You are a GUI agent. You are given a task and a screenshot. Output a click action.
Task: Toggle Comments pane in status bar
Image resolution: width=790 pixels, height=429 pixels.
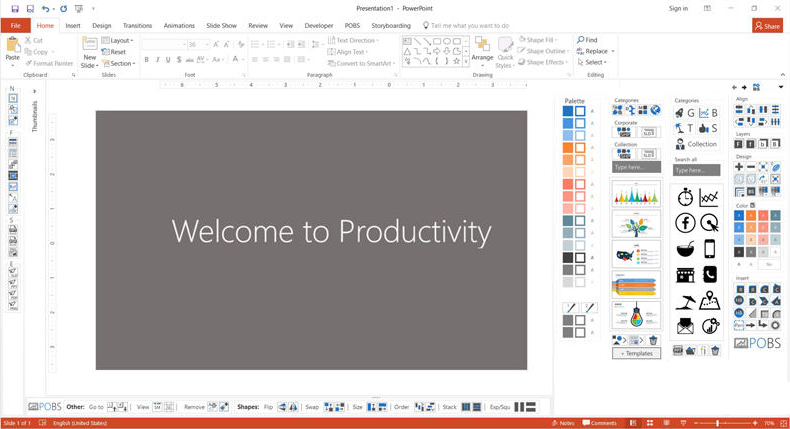tap(600, 423)
